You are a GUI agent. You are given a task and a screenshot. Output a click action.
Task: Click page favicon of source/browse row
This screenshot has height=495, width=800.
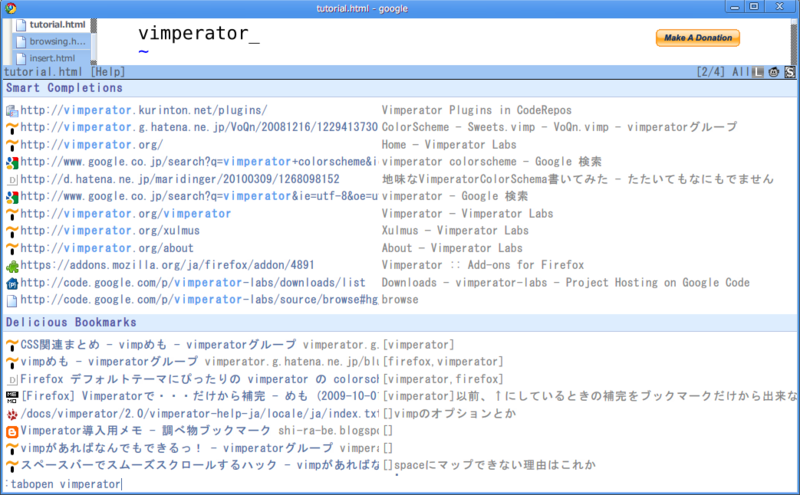pos(12,301)
